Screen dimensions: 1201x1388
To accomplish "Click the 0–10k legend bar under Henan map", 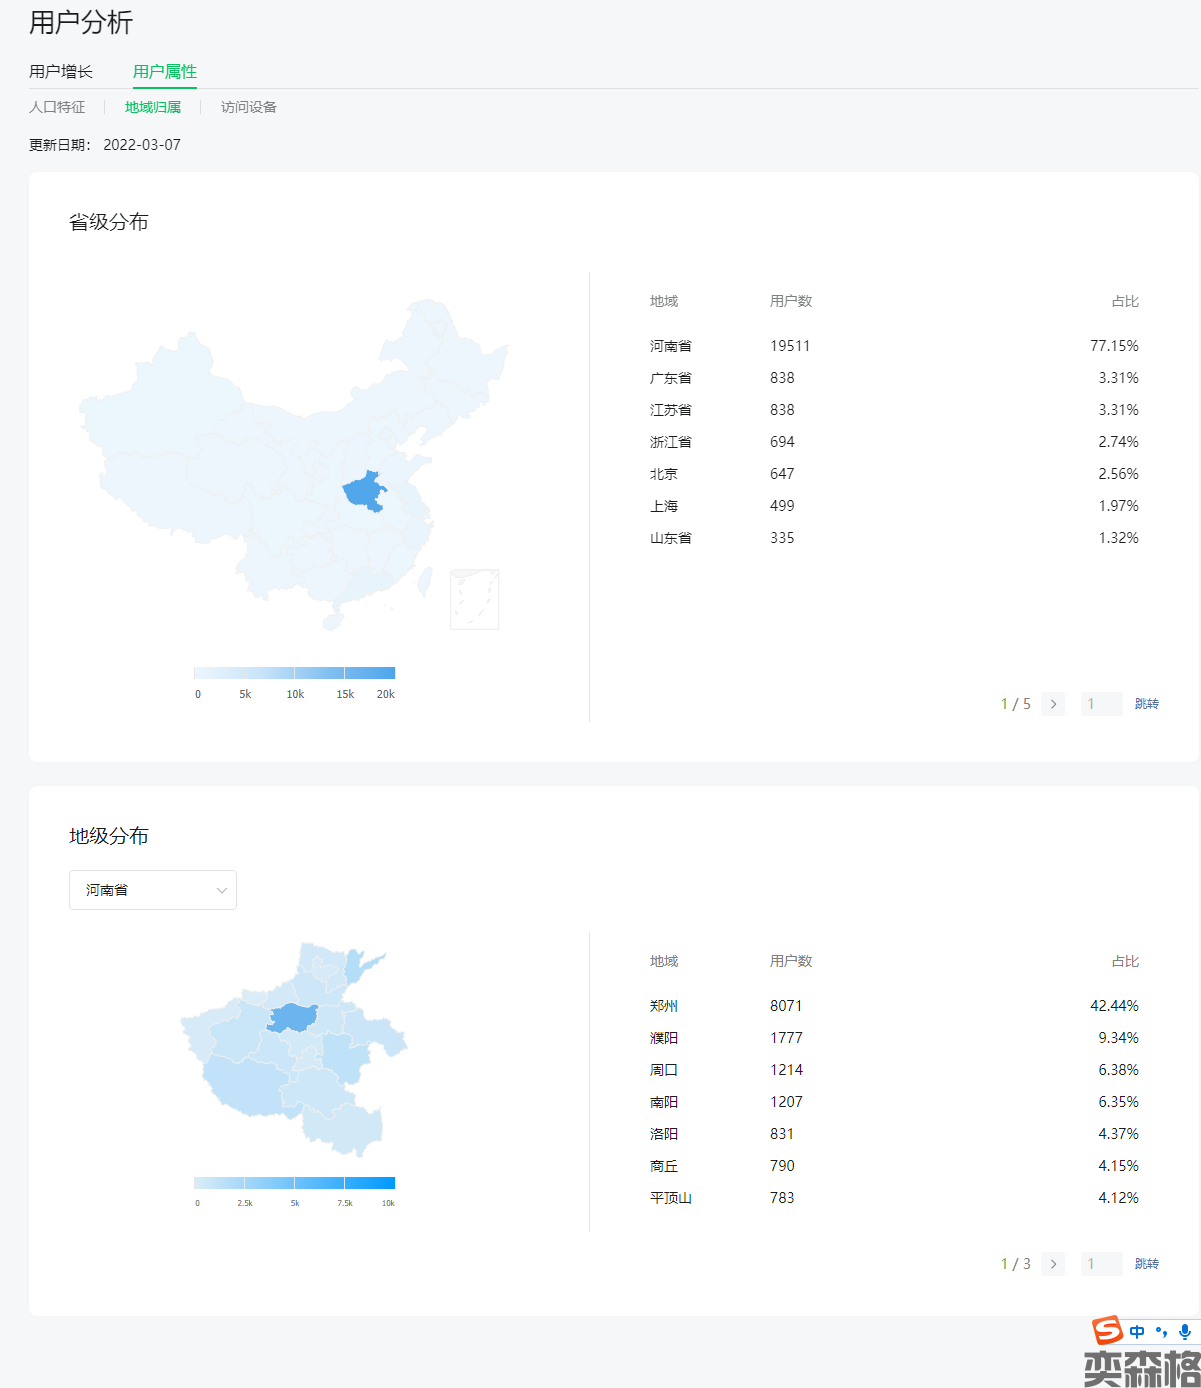I will click(294, 1183).
